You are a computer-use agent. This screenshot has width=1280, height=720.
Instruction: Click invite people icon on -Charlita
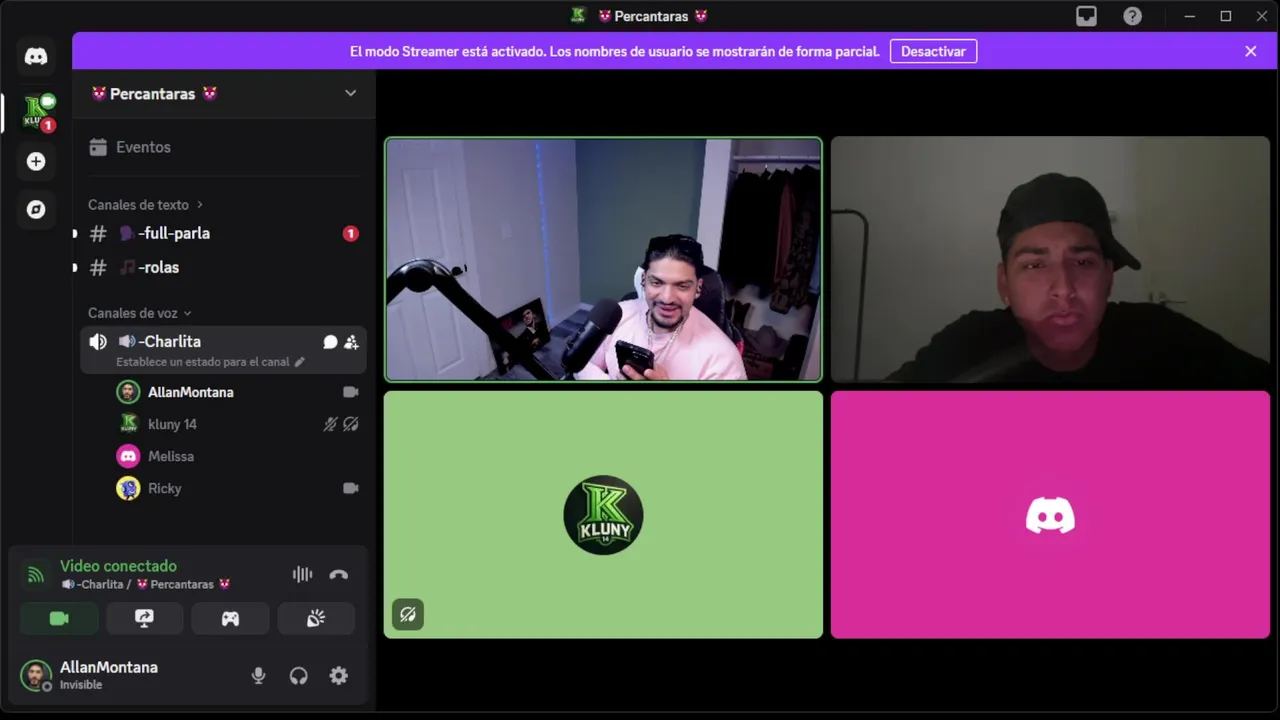351,342
